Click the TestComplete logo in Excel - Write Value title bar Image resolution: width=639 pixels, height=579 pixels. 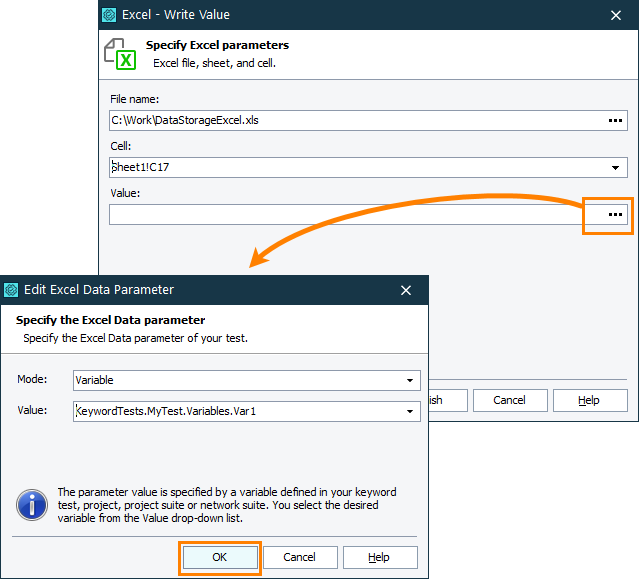tap(109, 15)
